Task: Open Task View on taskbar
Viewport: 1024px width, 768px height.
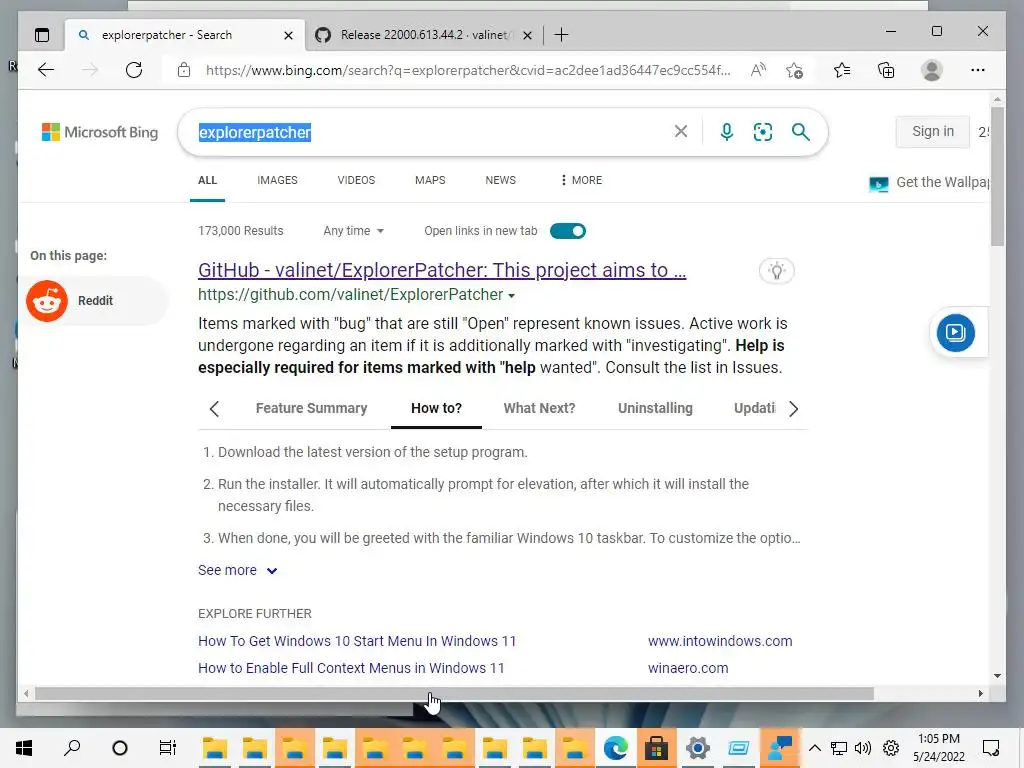Action: 168,748
